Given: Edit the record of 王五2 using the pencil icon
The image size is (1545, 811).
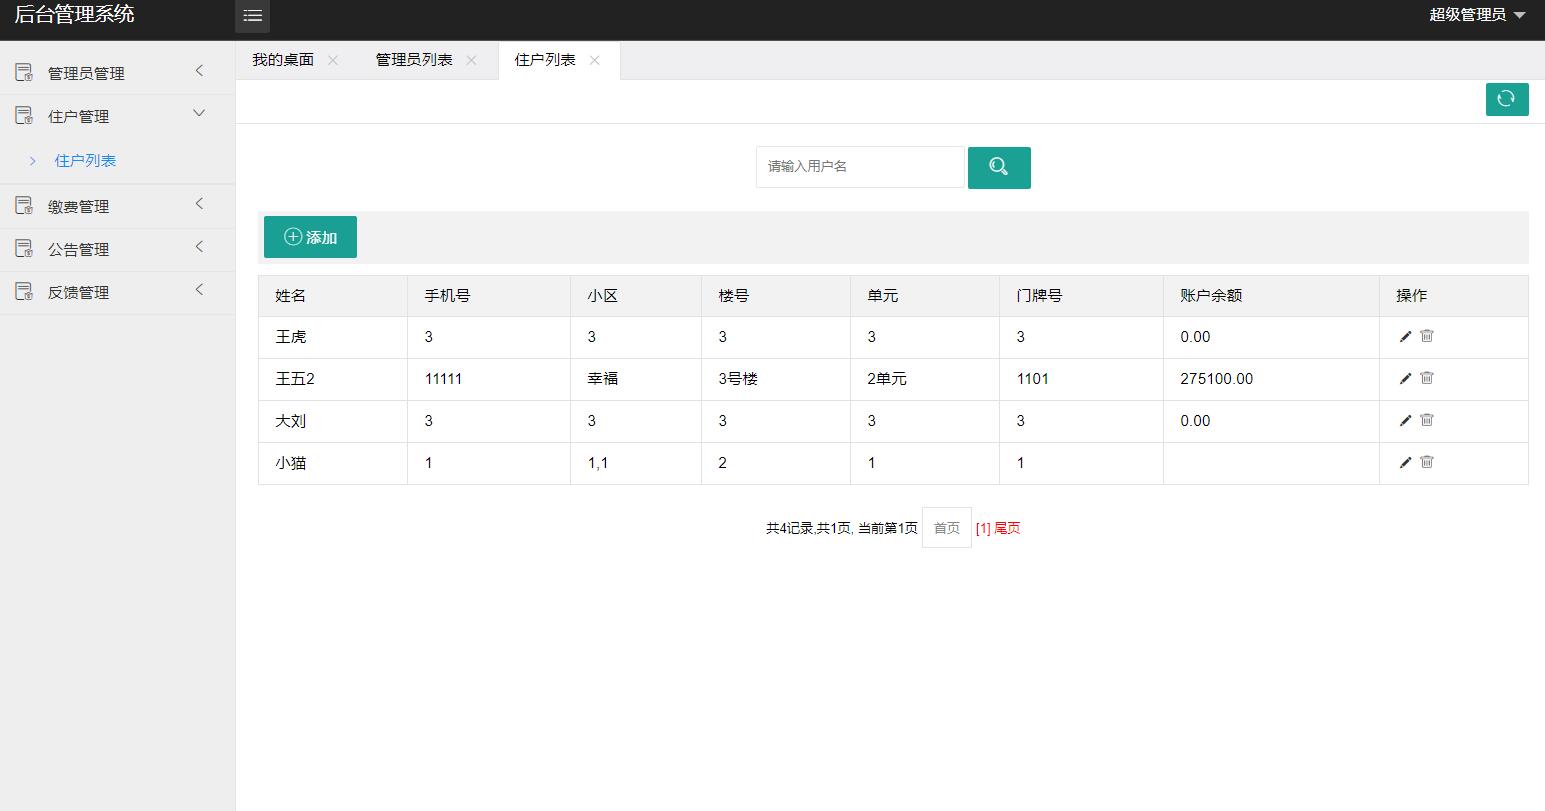Looking at the screenshot, I should [1405, 379].
